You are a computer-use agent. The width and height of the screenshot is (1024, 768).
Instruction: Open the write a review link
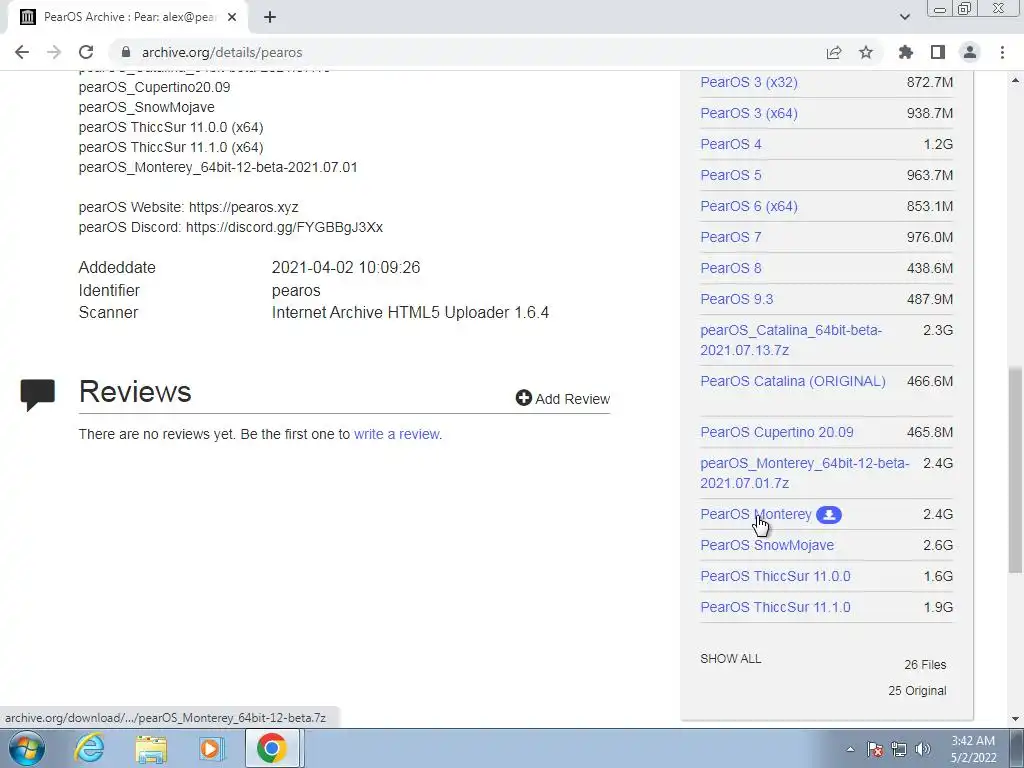[x=396, y=434]
